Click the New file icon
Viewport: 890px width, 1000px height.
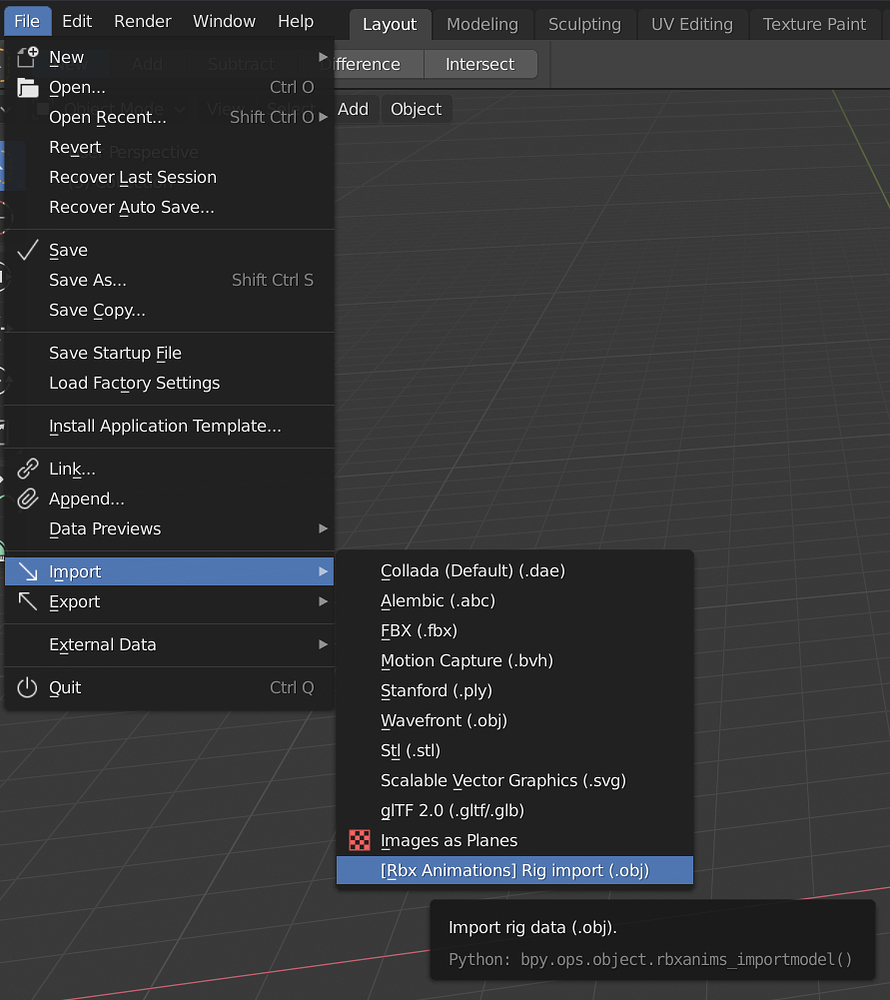(x=26, y=57)
